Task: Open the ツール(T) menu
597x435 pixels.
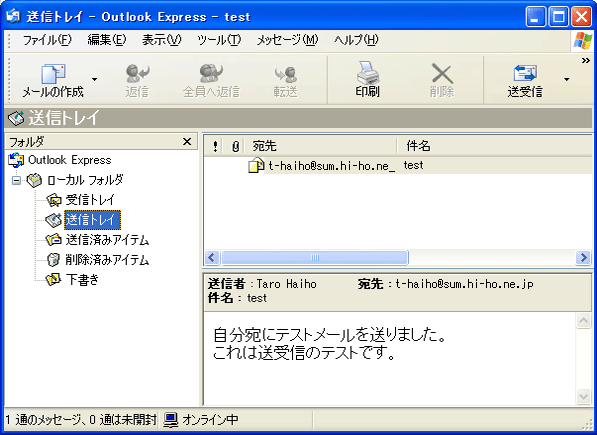Action: pyautogui.click(x=219, y=40)
